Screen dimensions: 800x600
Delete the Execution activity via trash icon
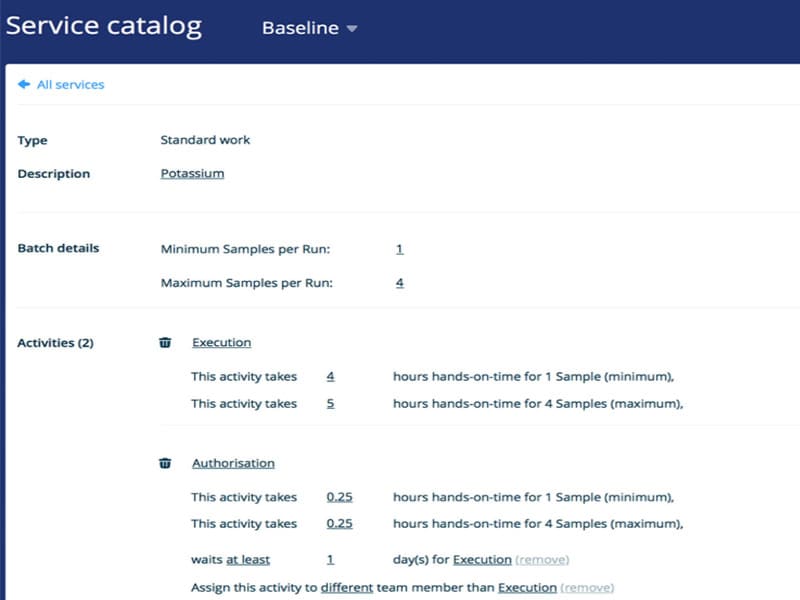165,343
